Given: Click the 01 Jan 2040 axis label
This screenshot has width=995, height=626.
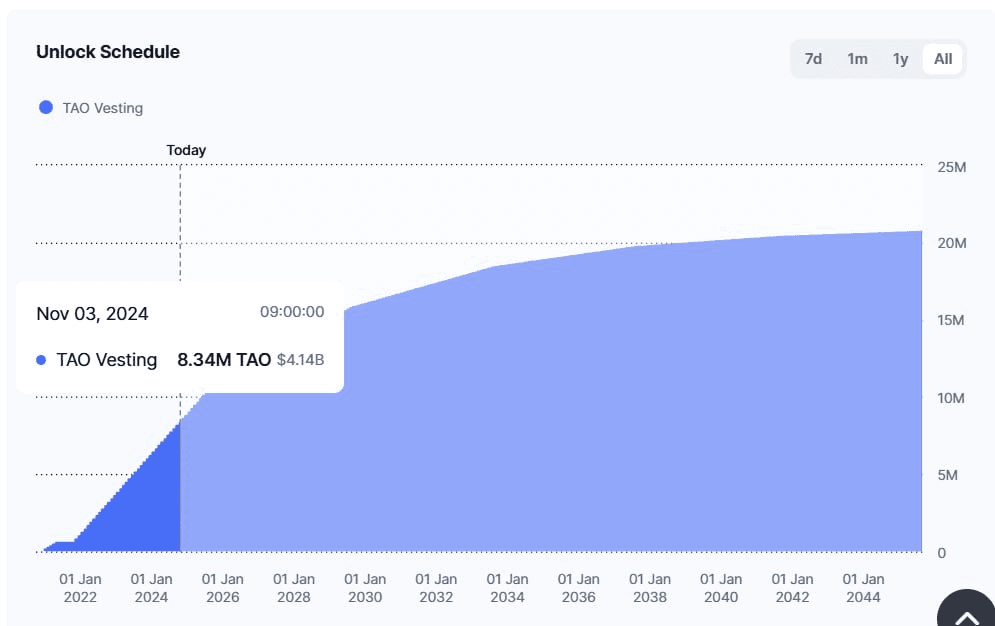Looking at the screenshot, I should click(721, 588).
